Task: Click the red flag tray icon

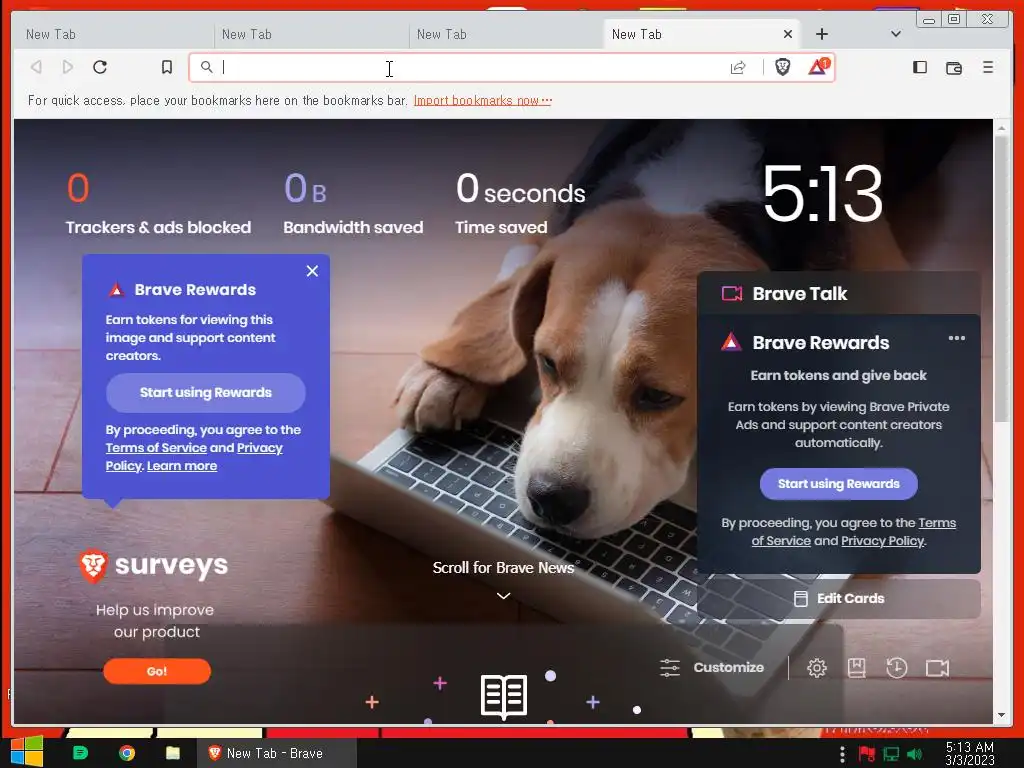Action: 867,754
